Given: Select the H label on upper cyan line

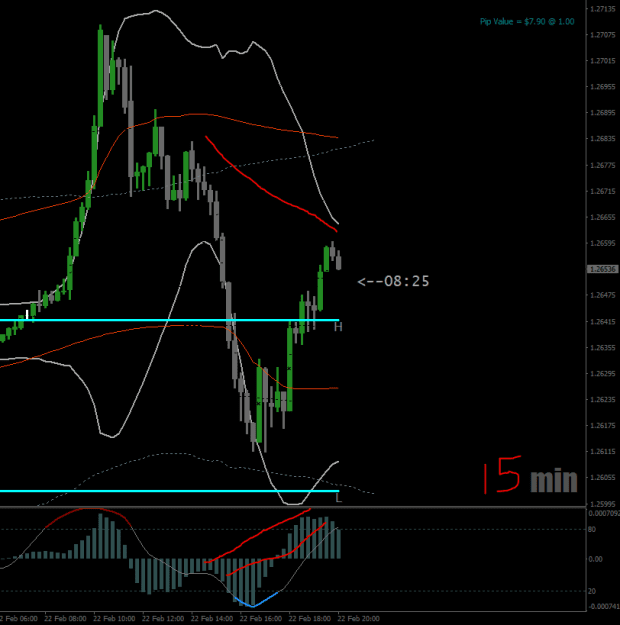Looking at the screenshot, I should [338, 327].
